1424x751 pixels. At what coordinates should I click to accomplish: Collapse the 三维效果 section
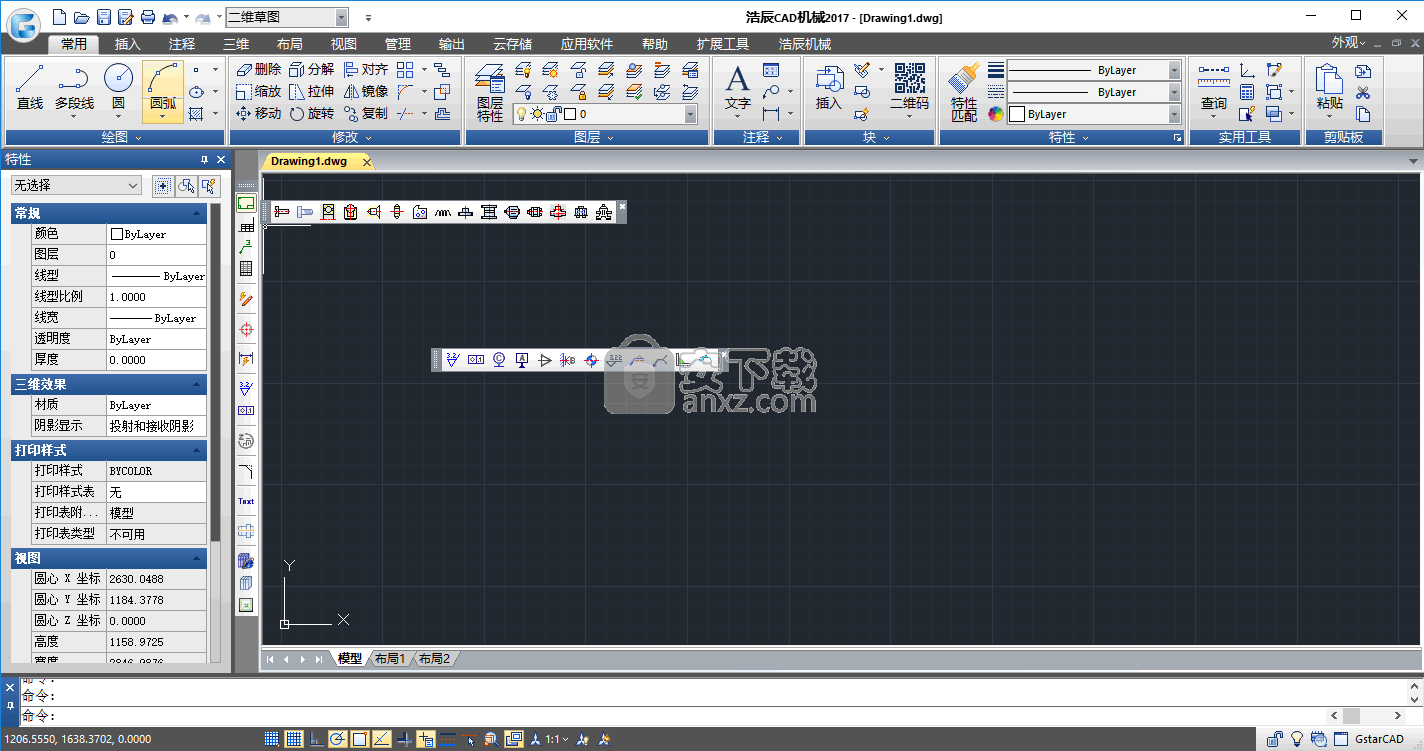tap(197, 384)
